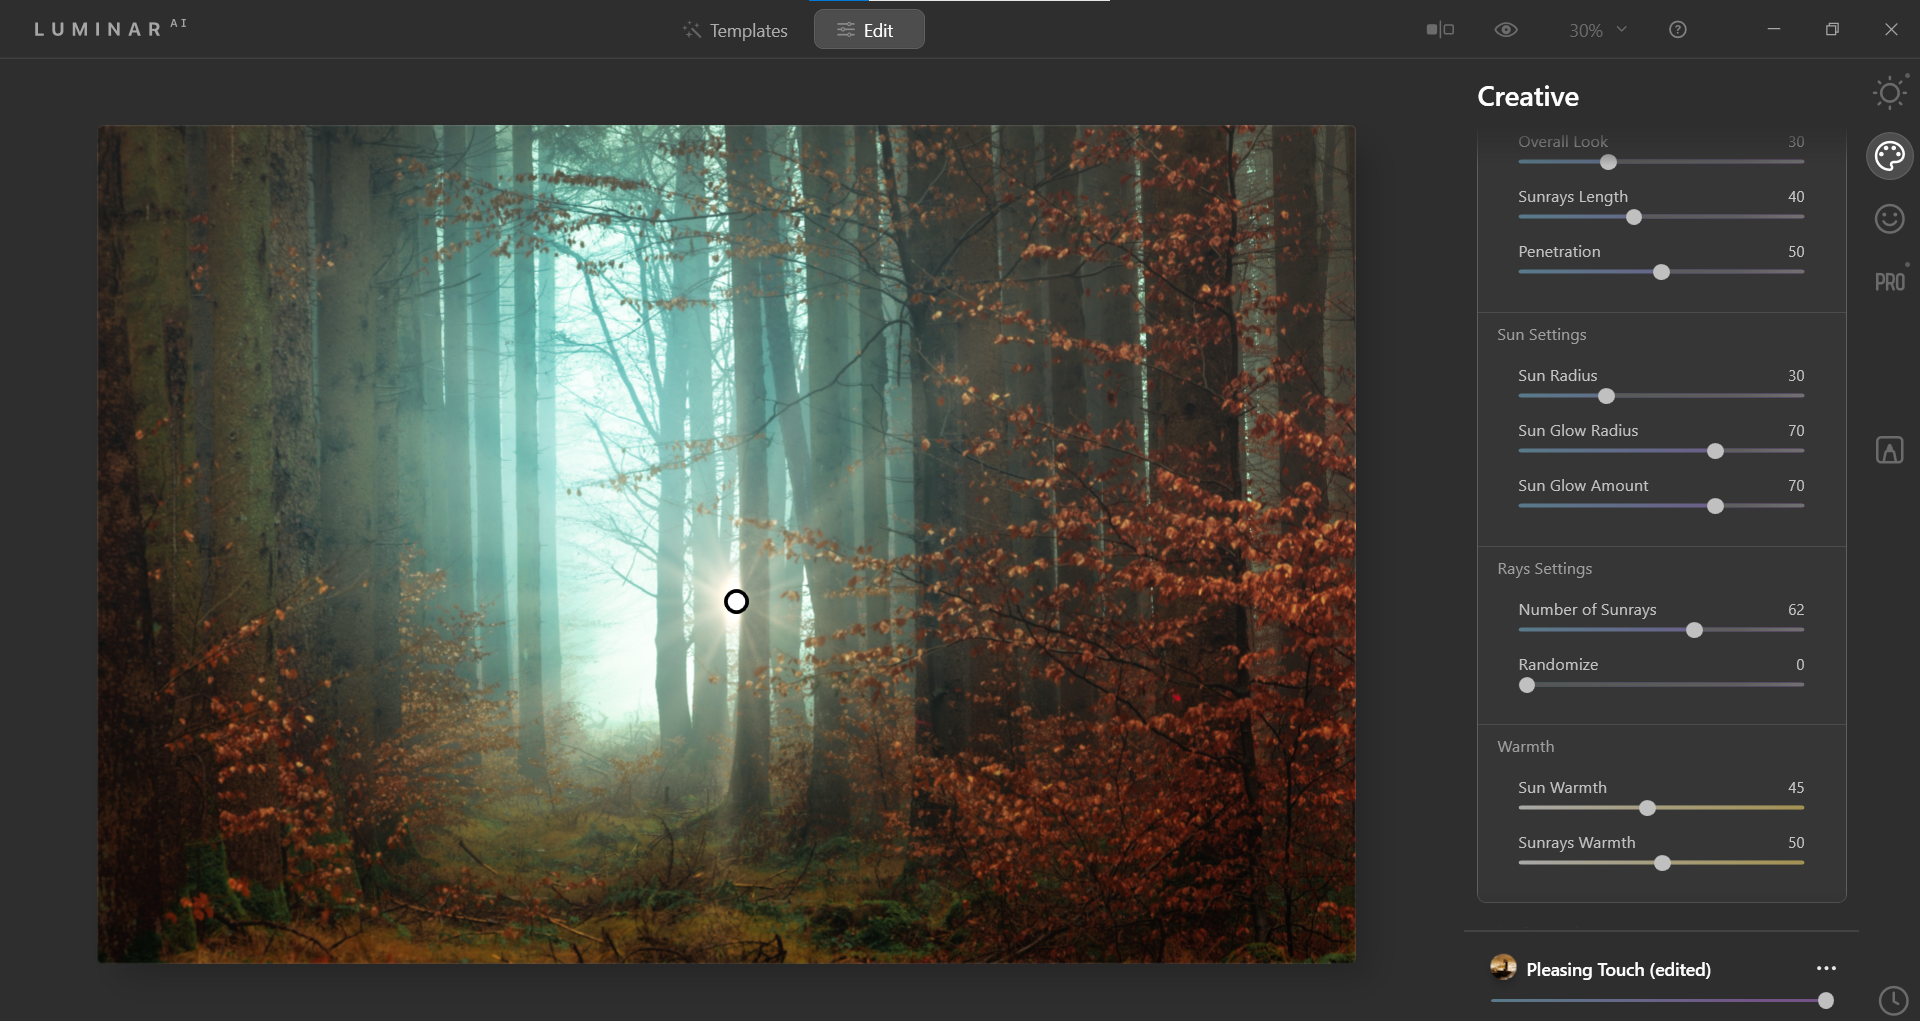Open the Local Masking tools icon

tap(1889, 450)
